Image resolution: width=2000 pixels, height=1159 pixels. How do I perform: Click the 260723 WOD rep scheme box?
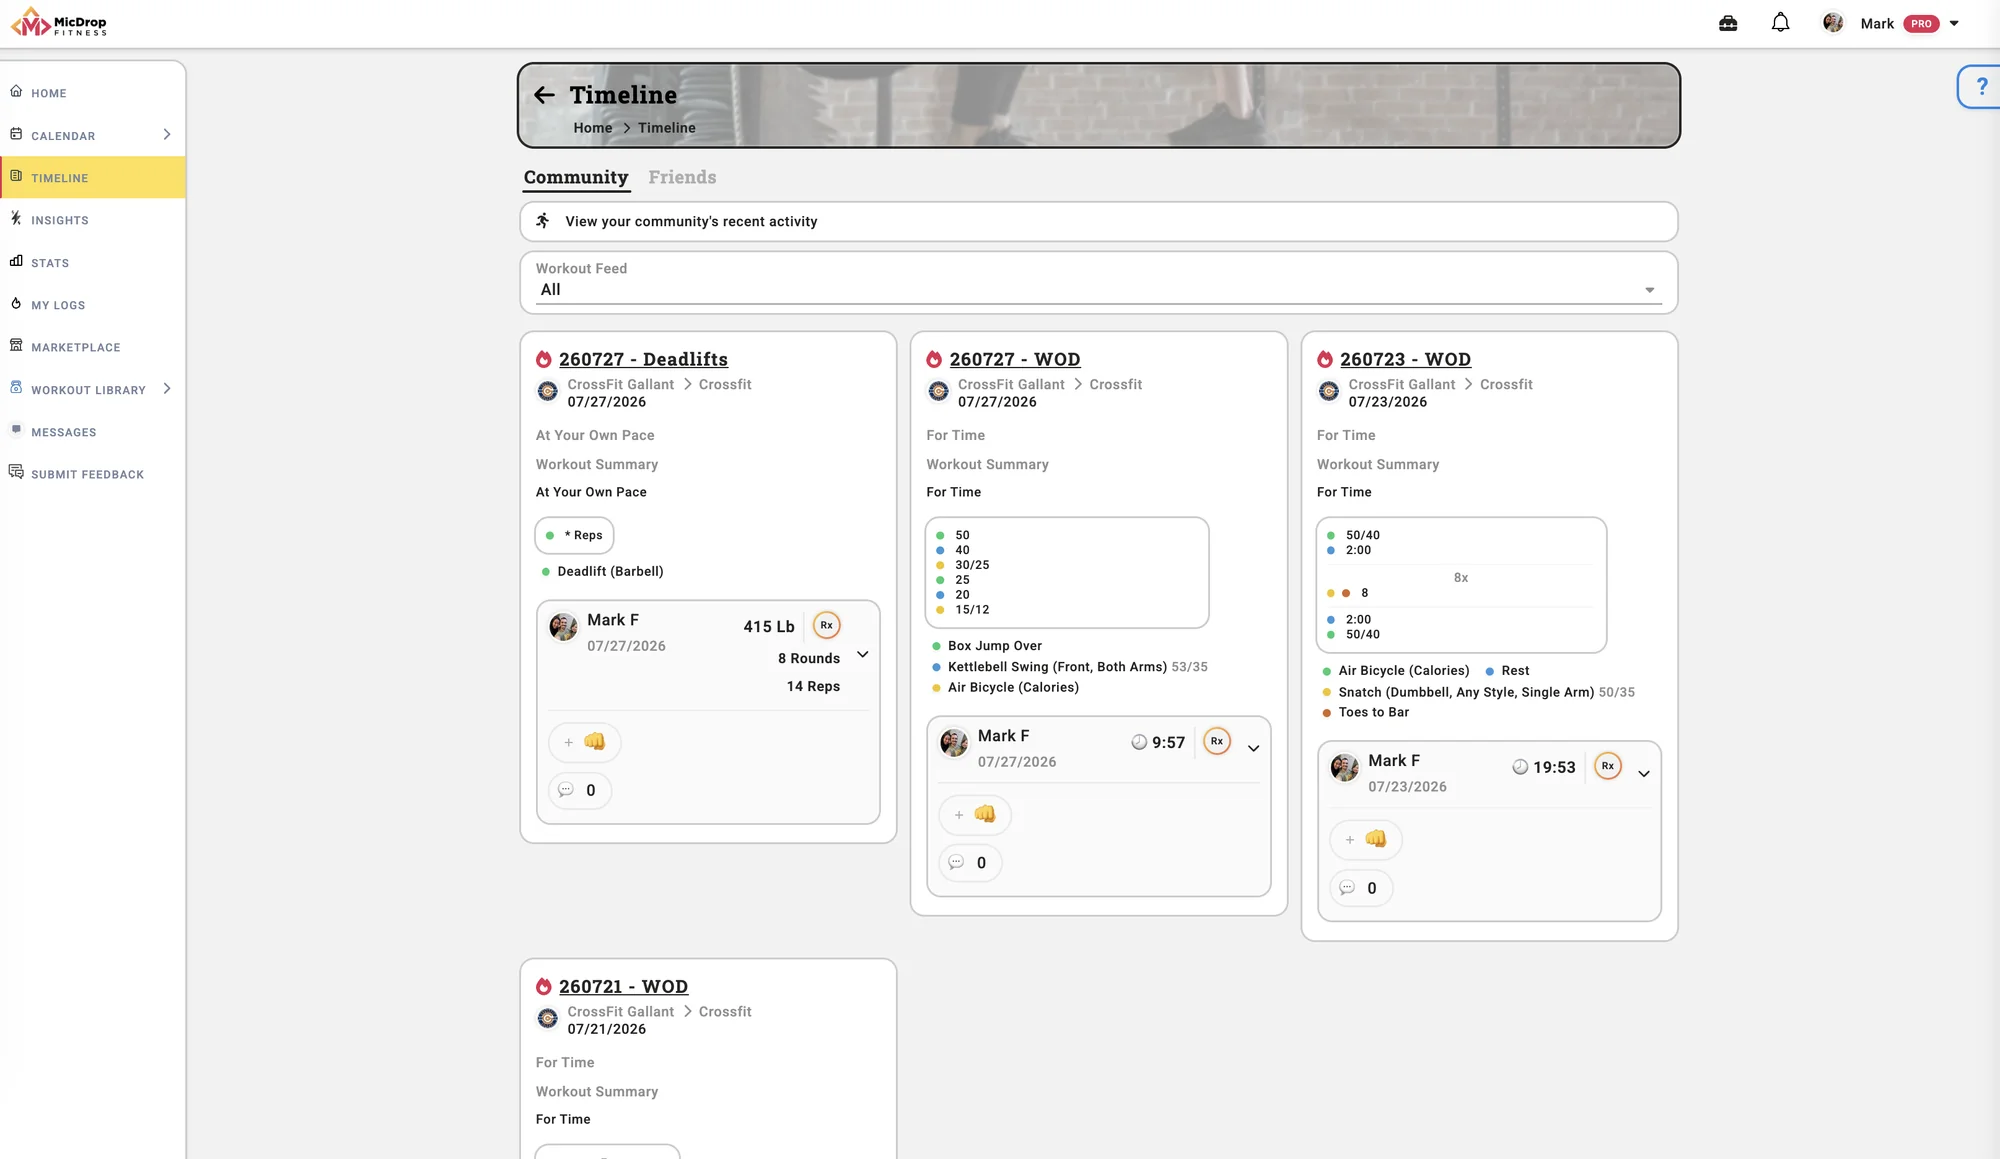[x=1461, y=585]
